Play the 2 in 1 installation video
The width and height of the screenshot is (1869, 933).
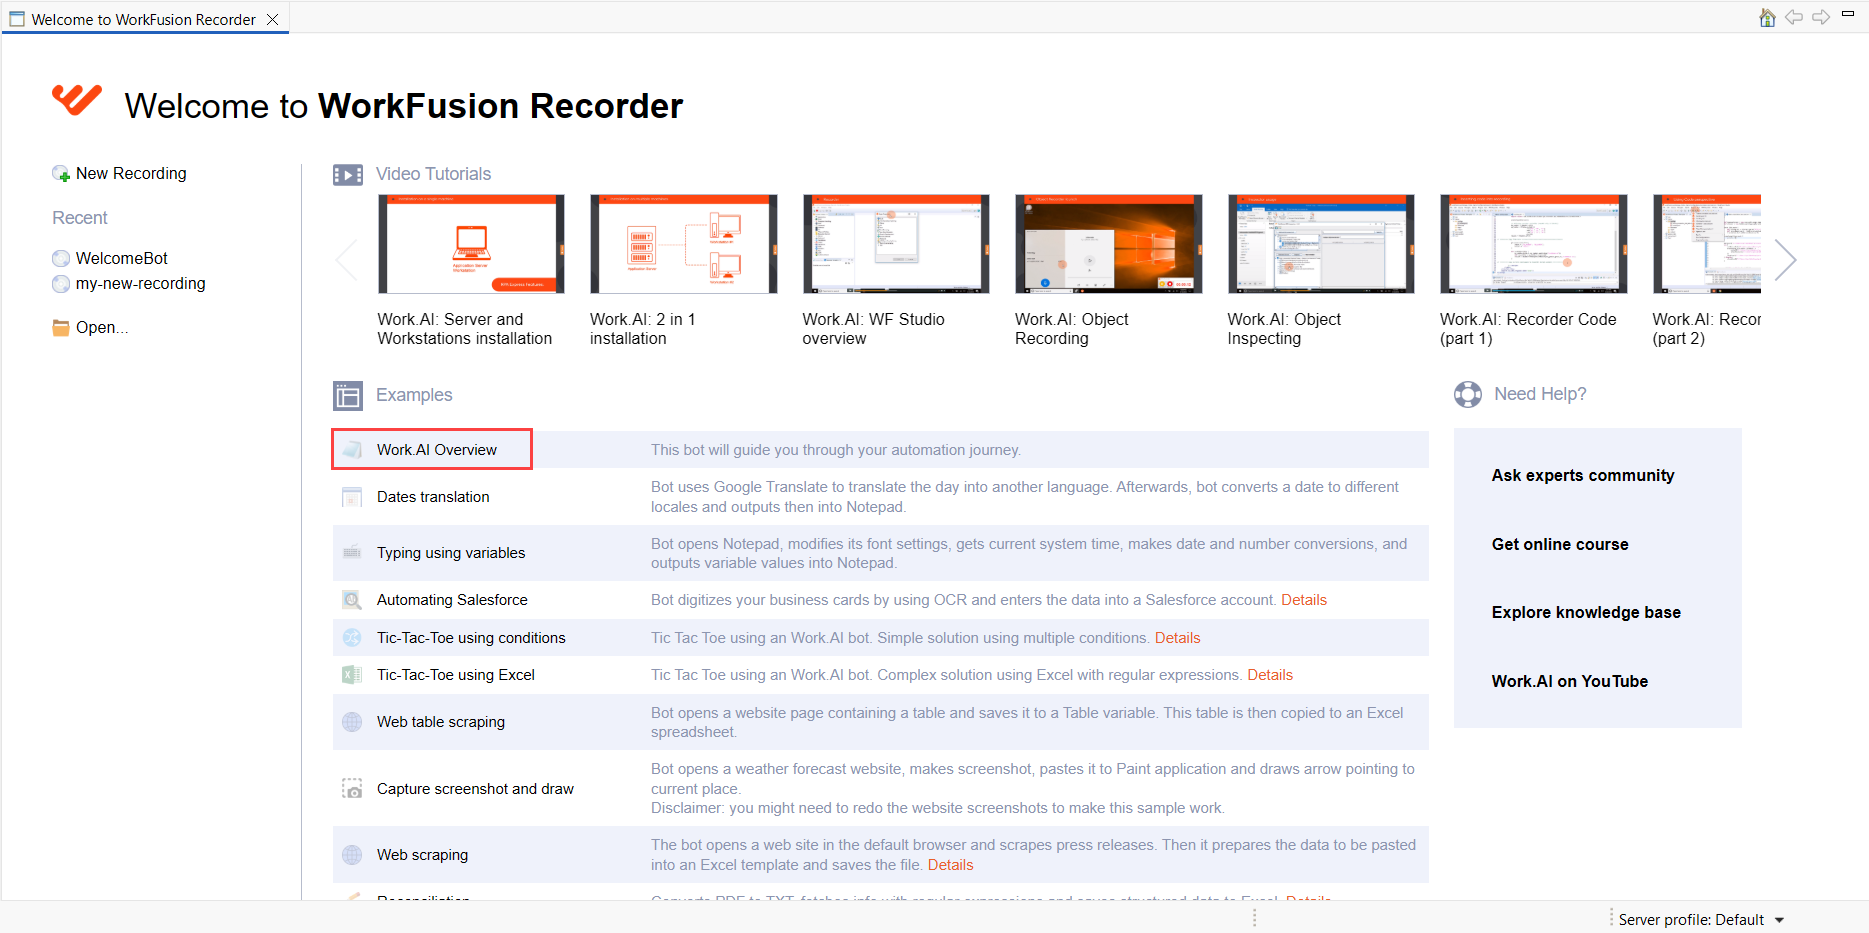click(x=684, y=244)
